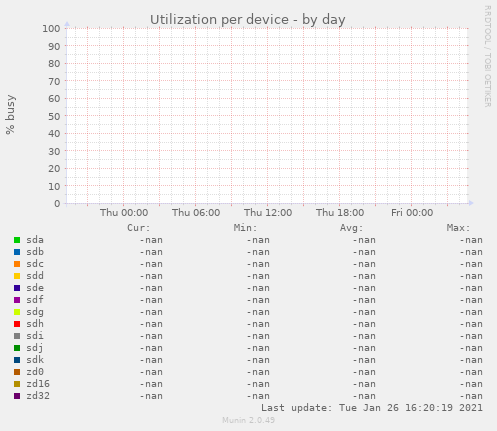
Task: Click the sdg lime color swatch
Action: 17,312
